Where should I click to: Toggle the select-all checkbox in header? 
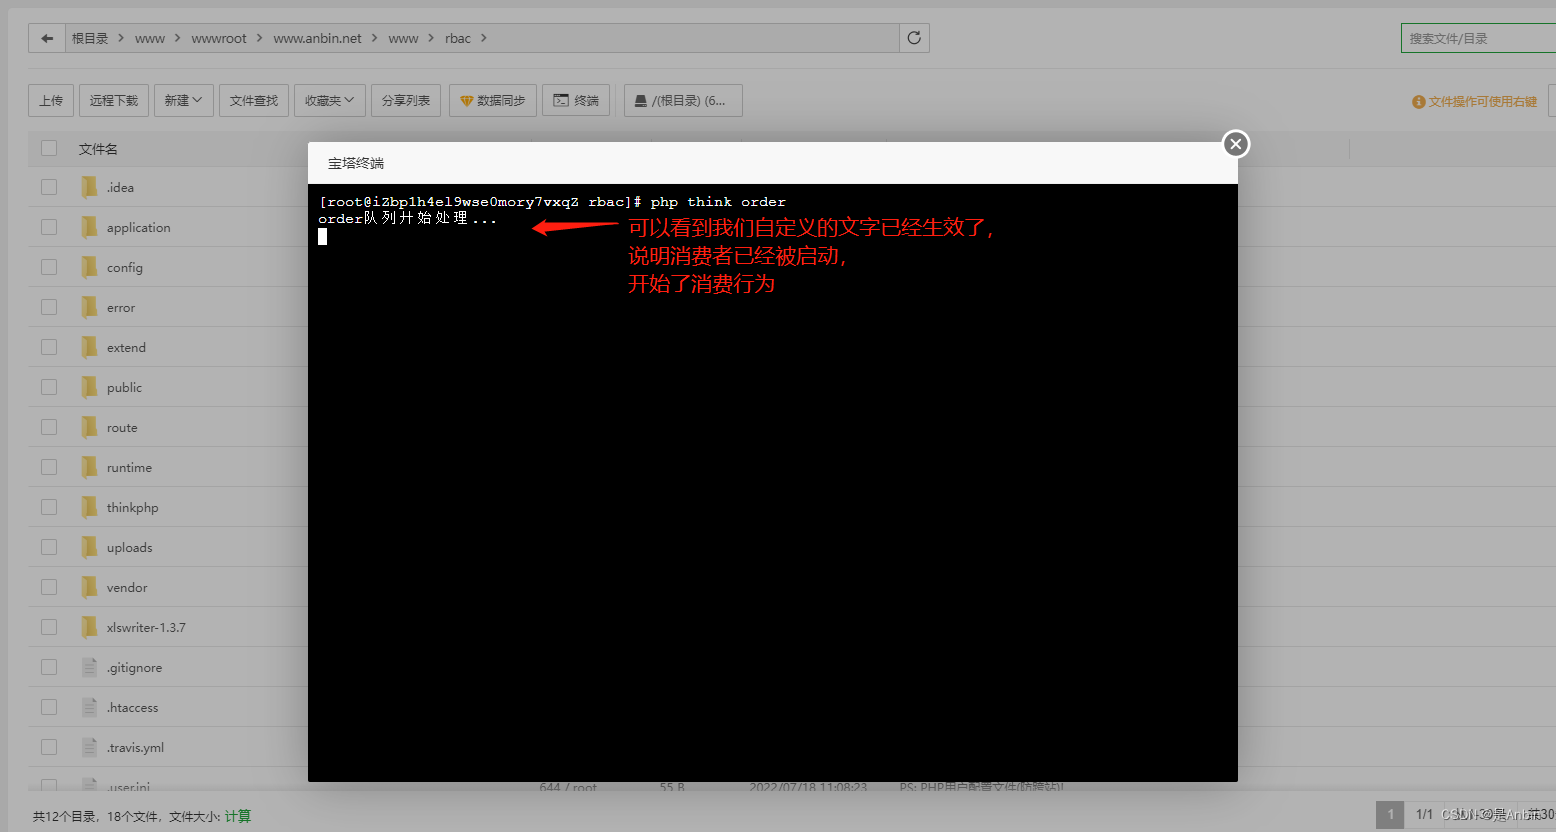point(48,147)
